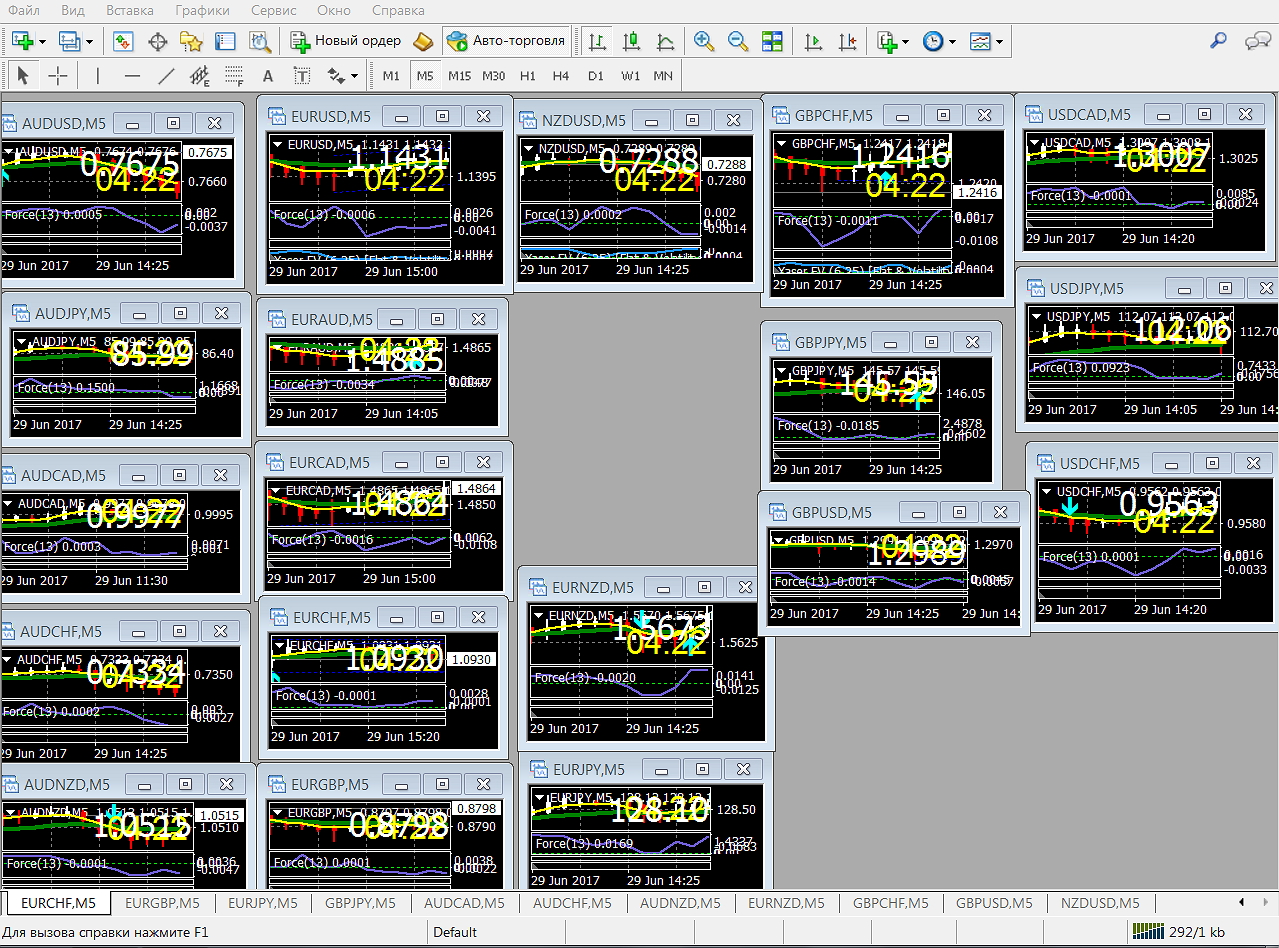Select the crosshair tool
The height and width of the screenshot is (948, 1279).
pos(58,75)
